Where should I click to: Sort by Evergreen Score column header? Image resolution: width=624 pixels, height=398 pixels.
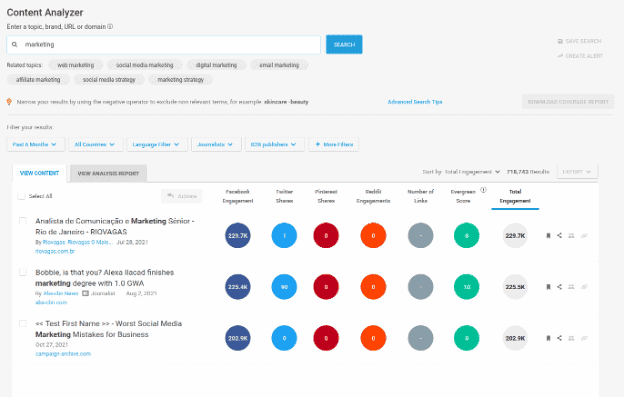pos(463,196)
